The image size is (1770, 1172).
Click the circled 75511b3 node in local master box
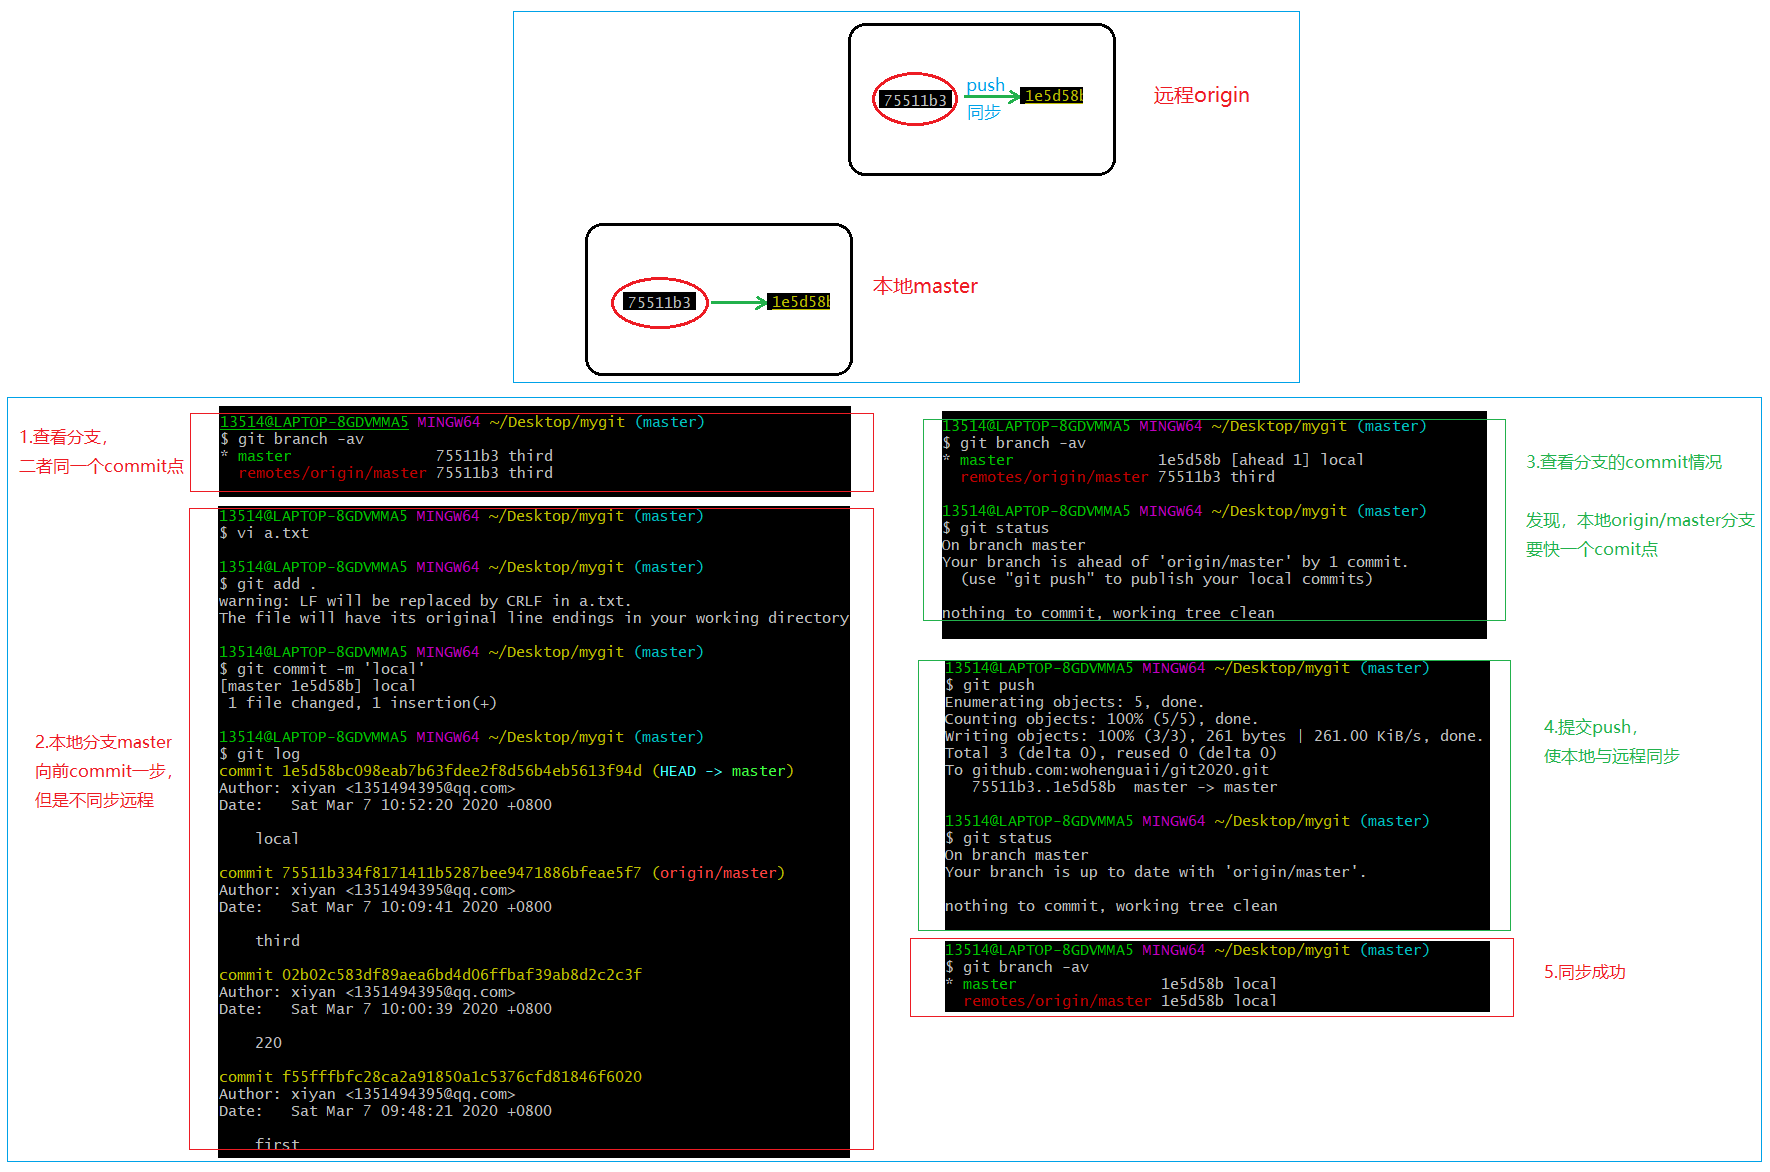tap(659, 302)
